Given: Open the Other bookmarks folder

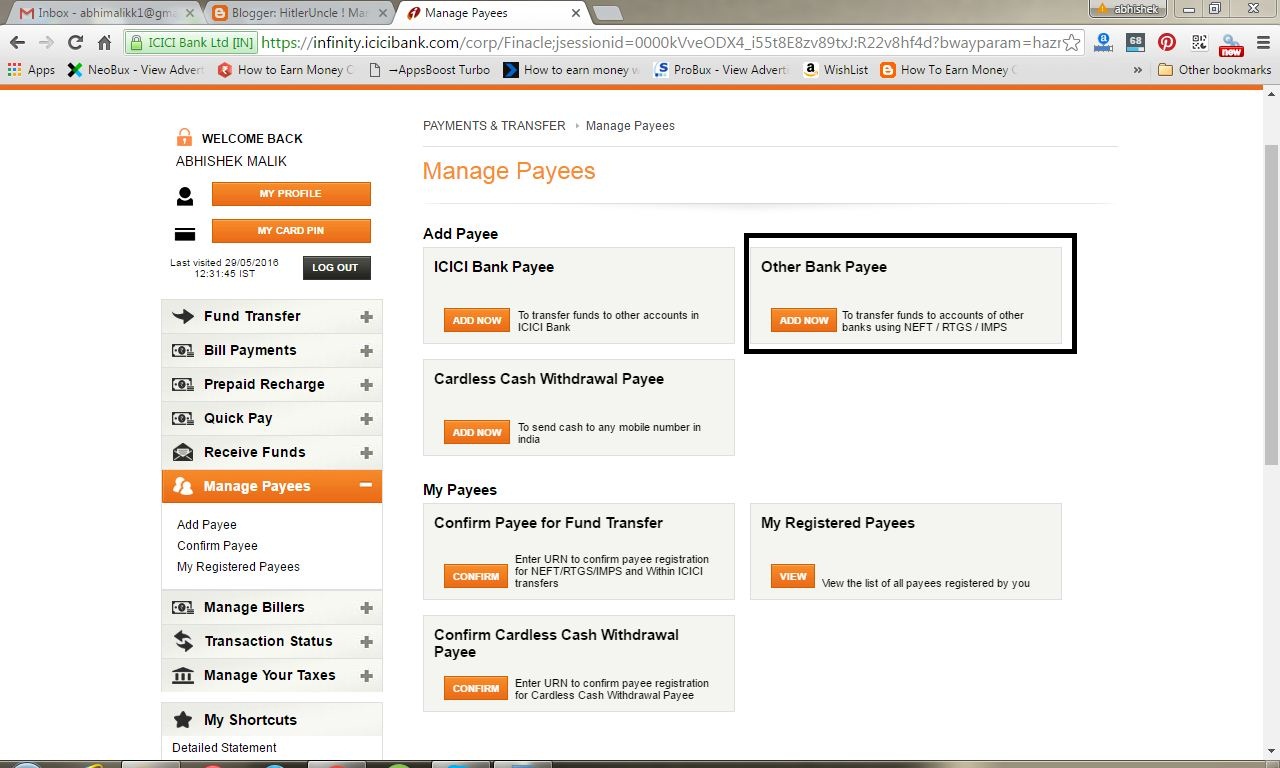Looking at the screenshot, I should point(1214,70).
